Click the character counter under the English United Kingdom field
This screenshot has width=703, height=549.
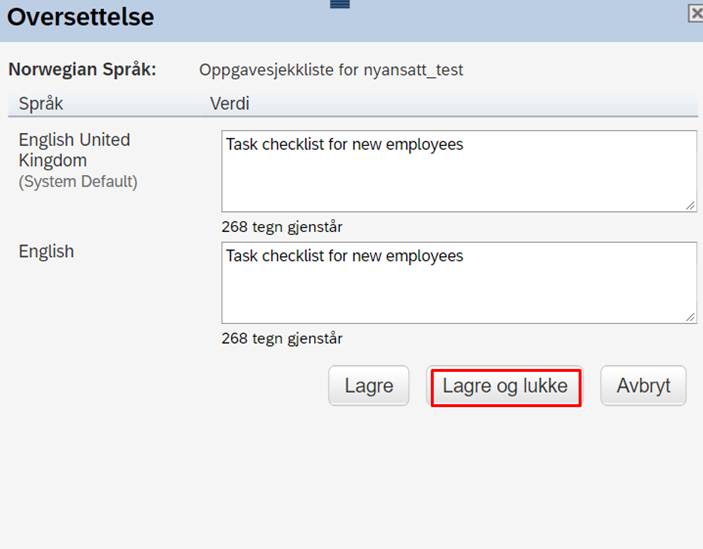click(x=282, y=227)
